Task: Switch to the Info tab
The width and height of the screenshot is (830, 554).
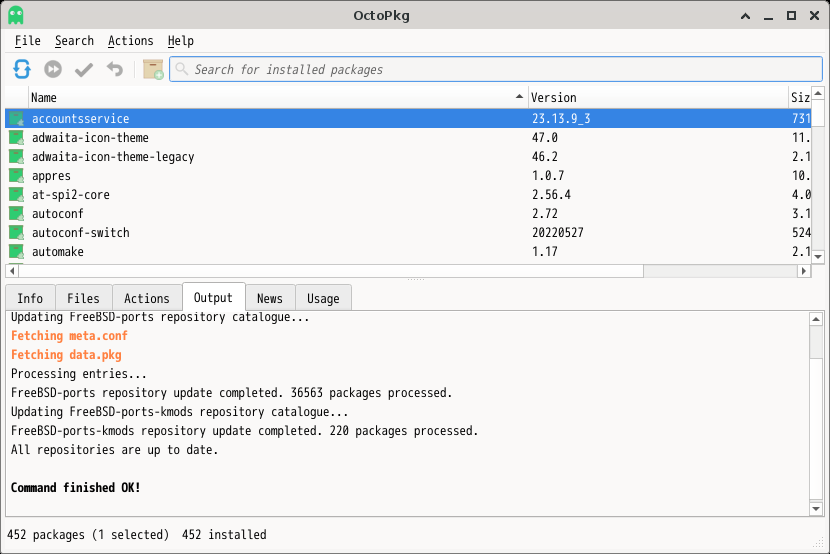Action: [x=30, y=298]
